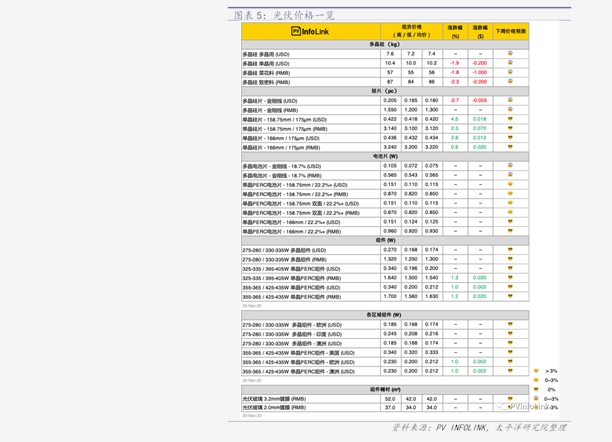The width and height of the screenshot is (612, 442).
Task: Select the figure title '图表 5: 光伏价格一览'
Action: (x=284, y=15)
